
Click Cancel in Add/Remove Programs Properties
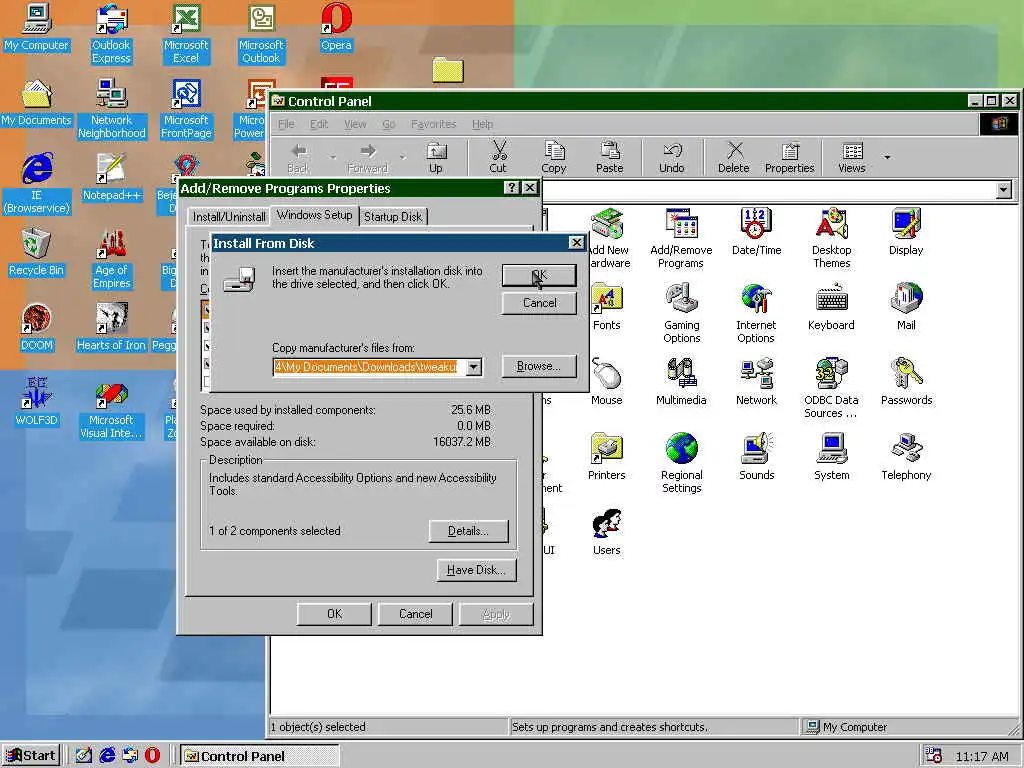[x=415, y=614]
